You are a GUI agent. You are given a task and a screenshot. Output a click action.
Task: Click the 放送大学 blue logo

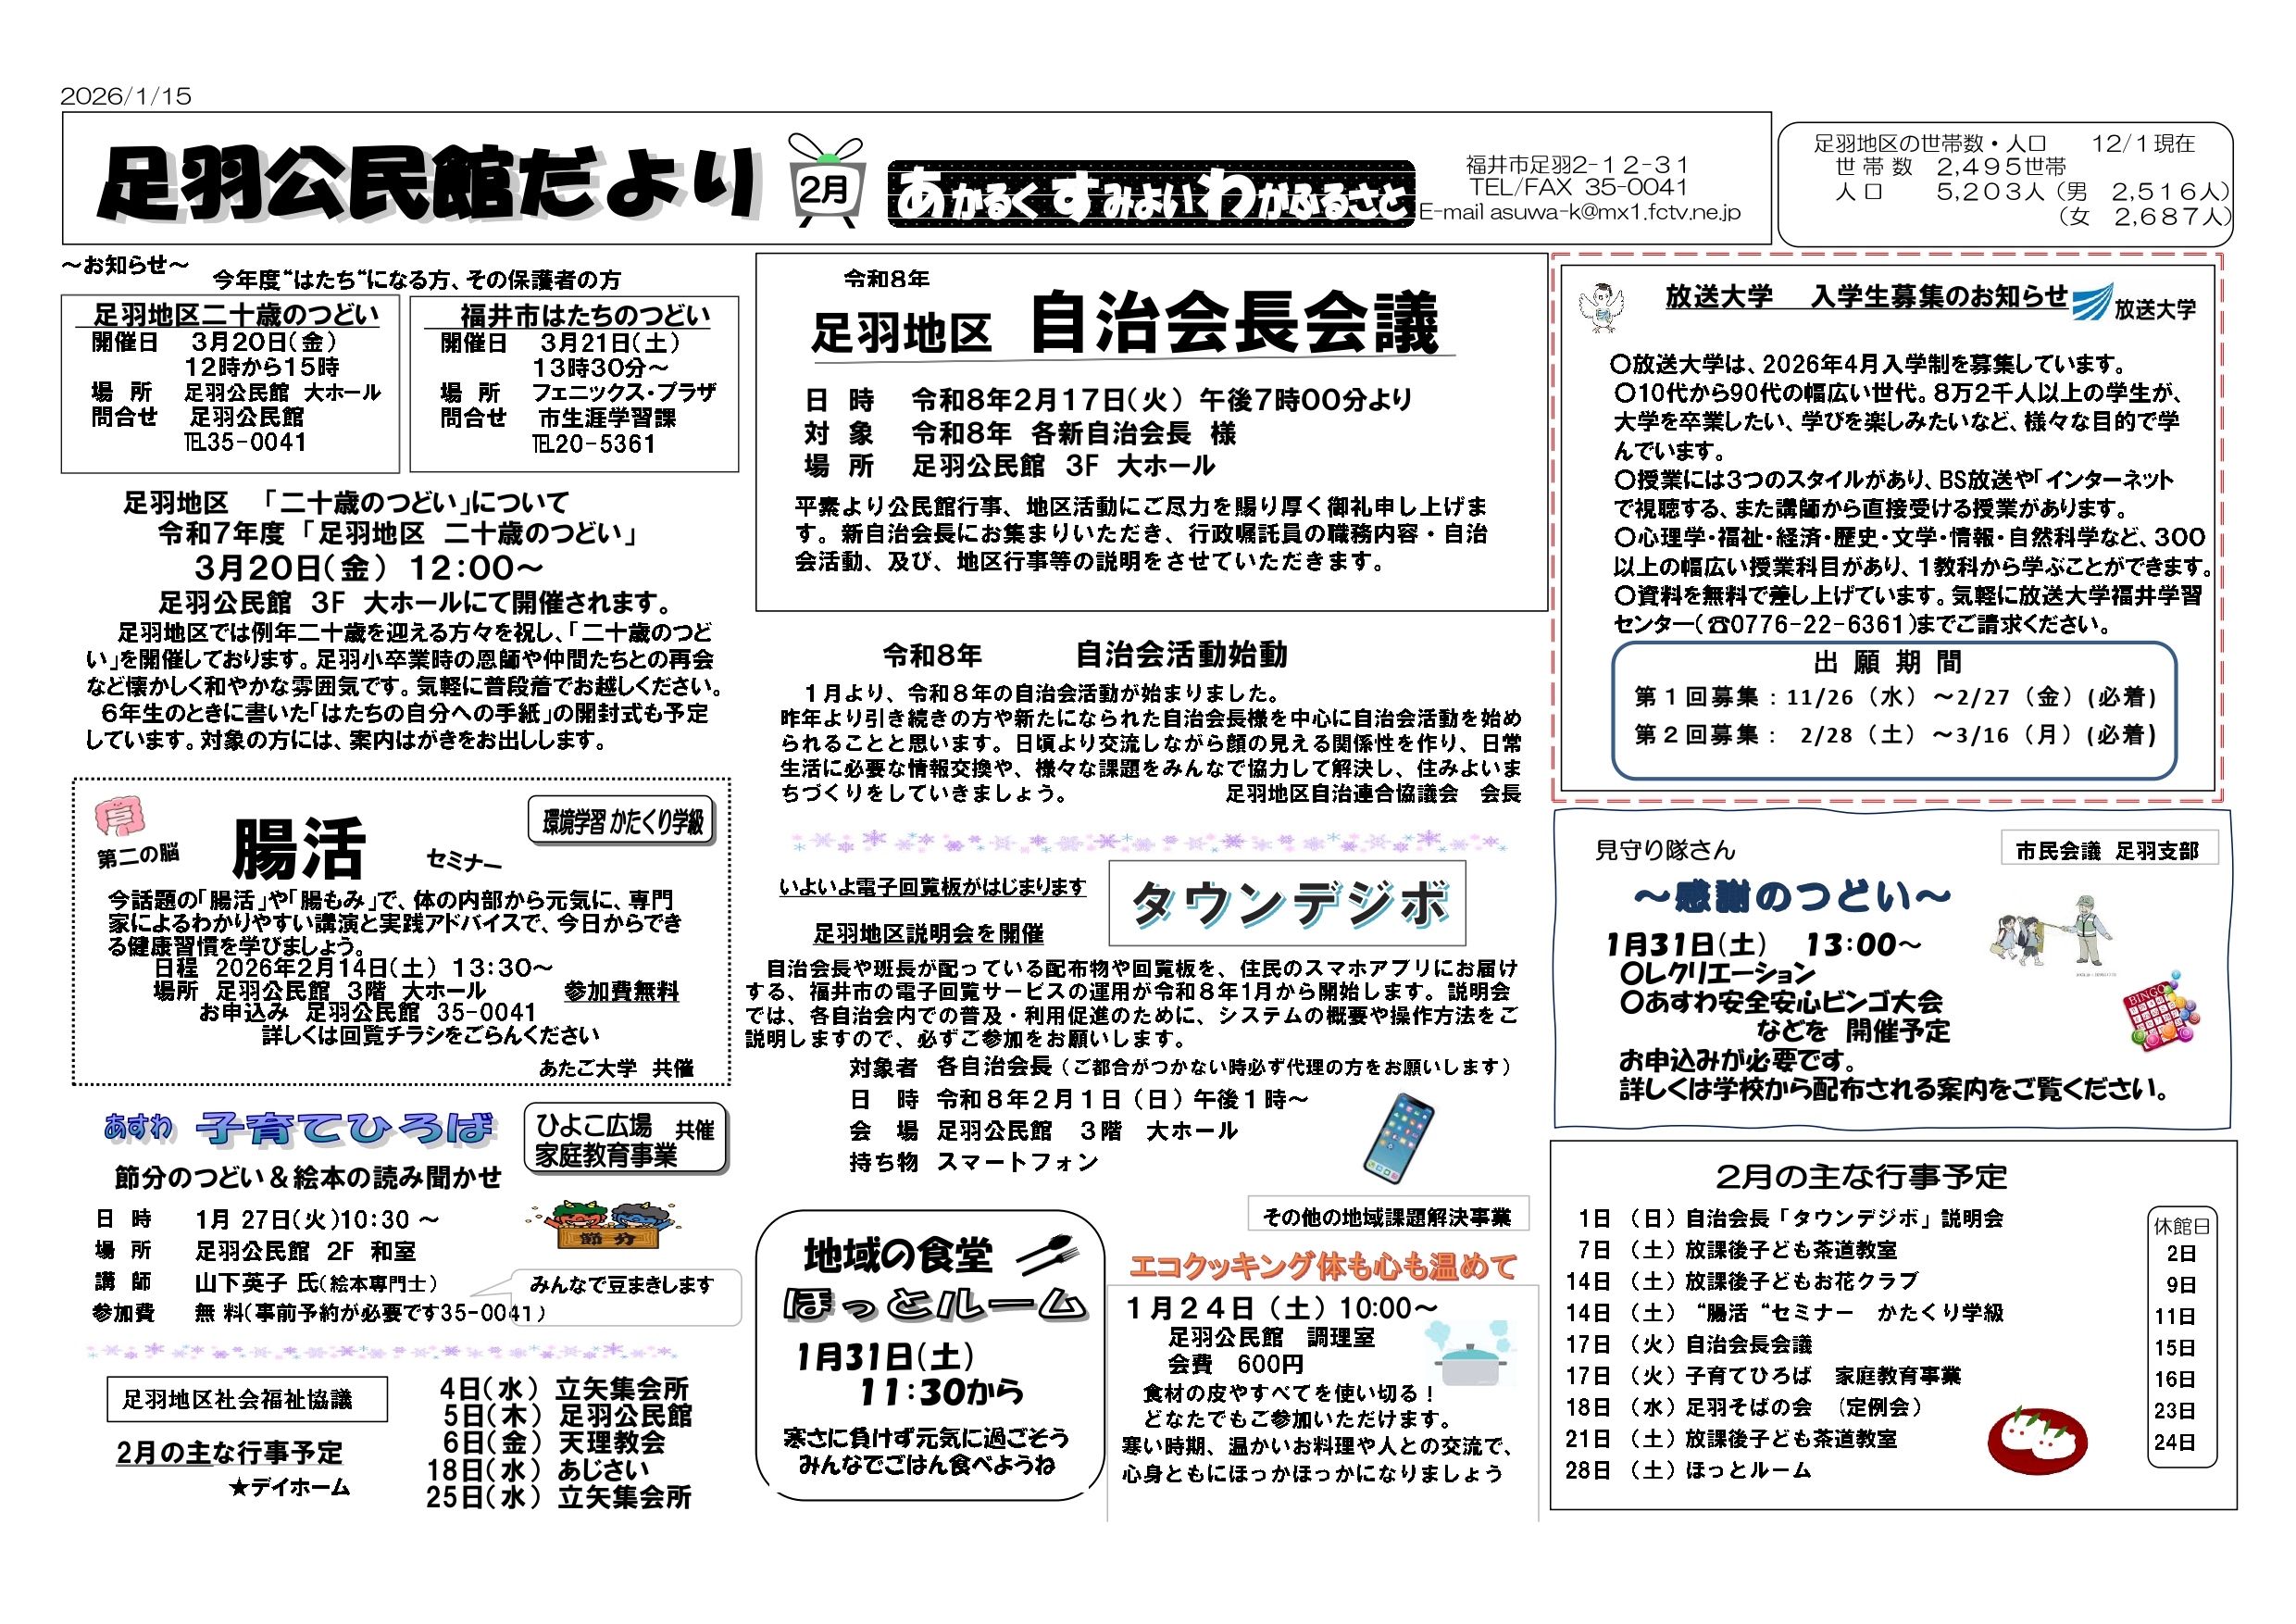click(x=2092, y=302)
